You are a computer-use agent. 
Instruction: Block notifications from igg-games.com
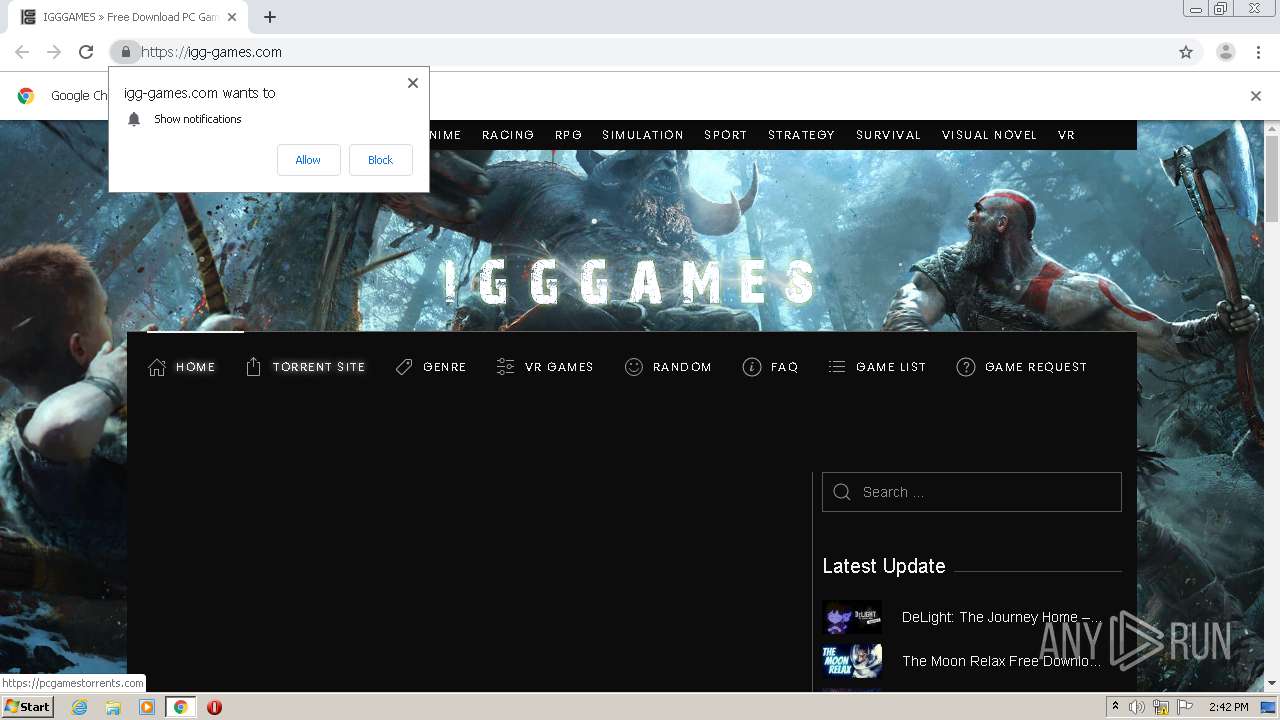tap(380, 160)
